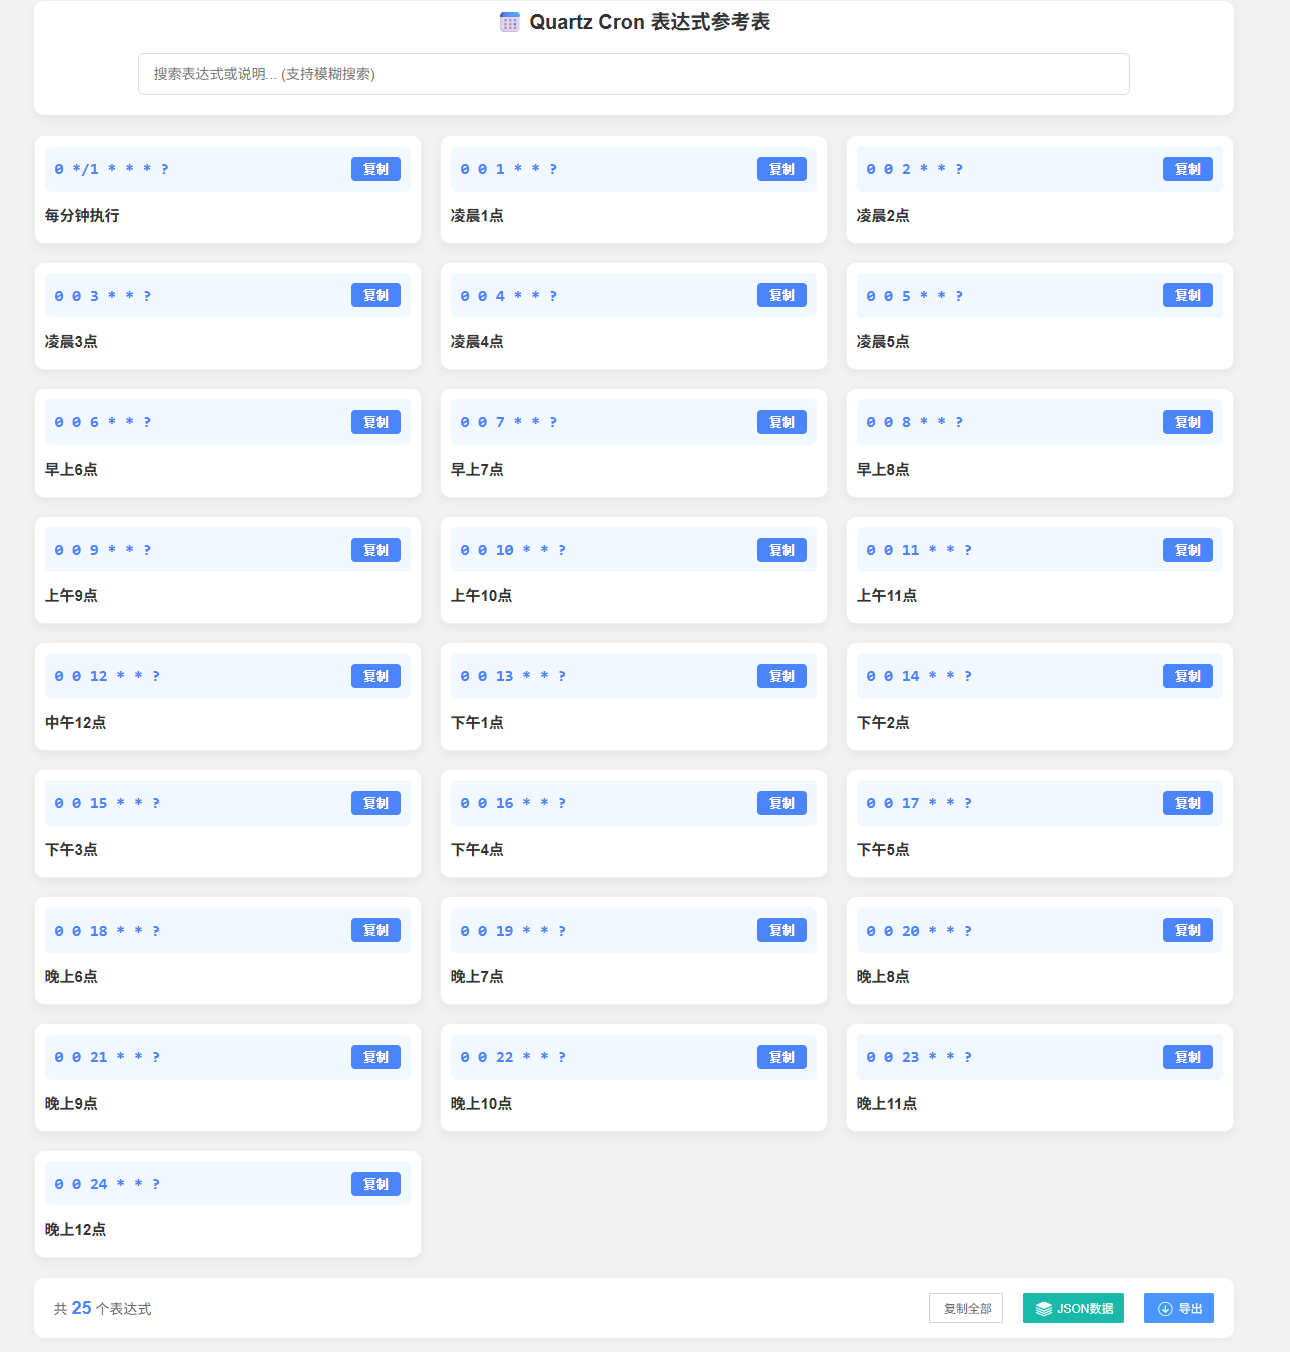Click the 复制全部 button

tap(966, 1308)
